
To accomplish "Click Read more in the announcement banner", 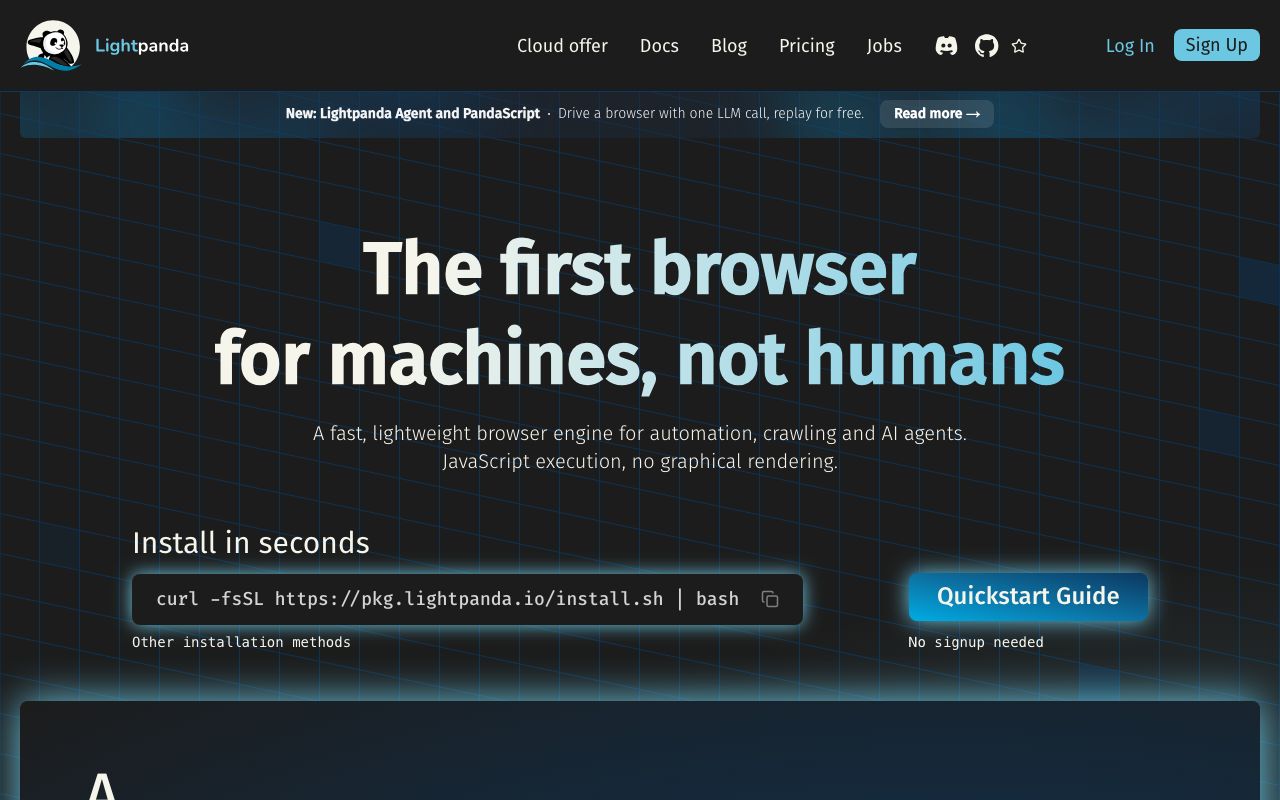I will click(x=937, y=114).
